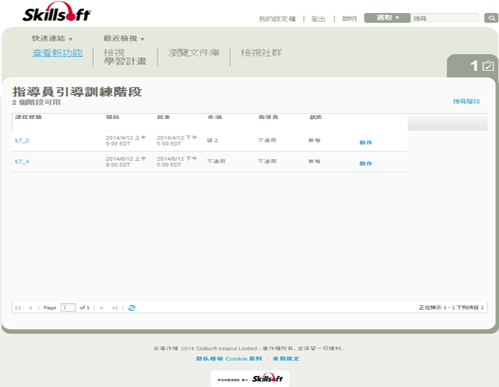This screenshot has width=499, height=387.
Task: Expand the 最近檢視 recently viewed menu
Action: point(124,38)
